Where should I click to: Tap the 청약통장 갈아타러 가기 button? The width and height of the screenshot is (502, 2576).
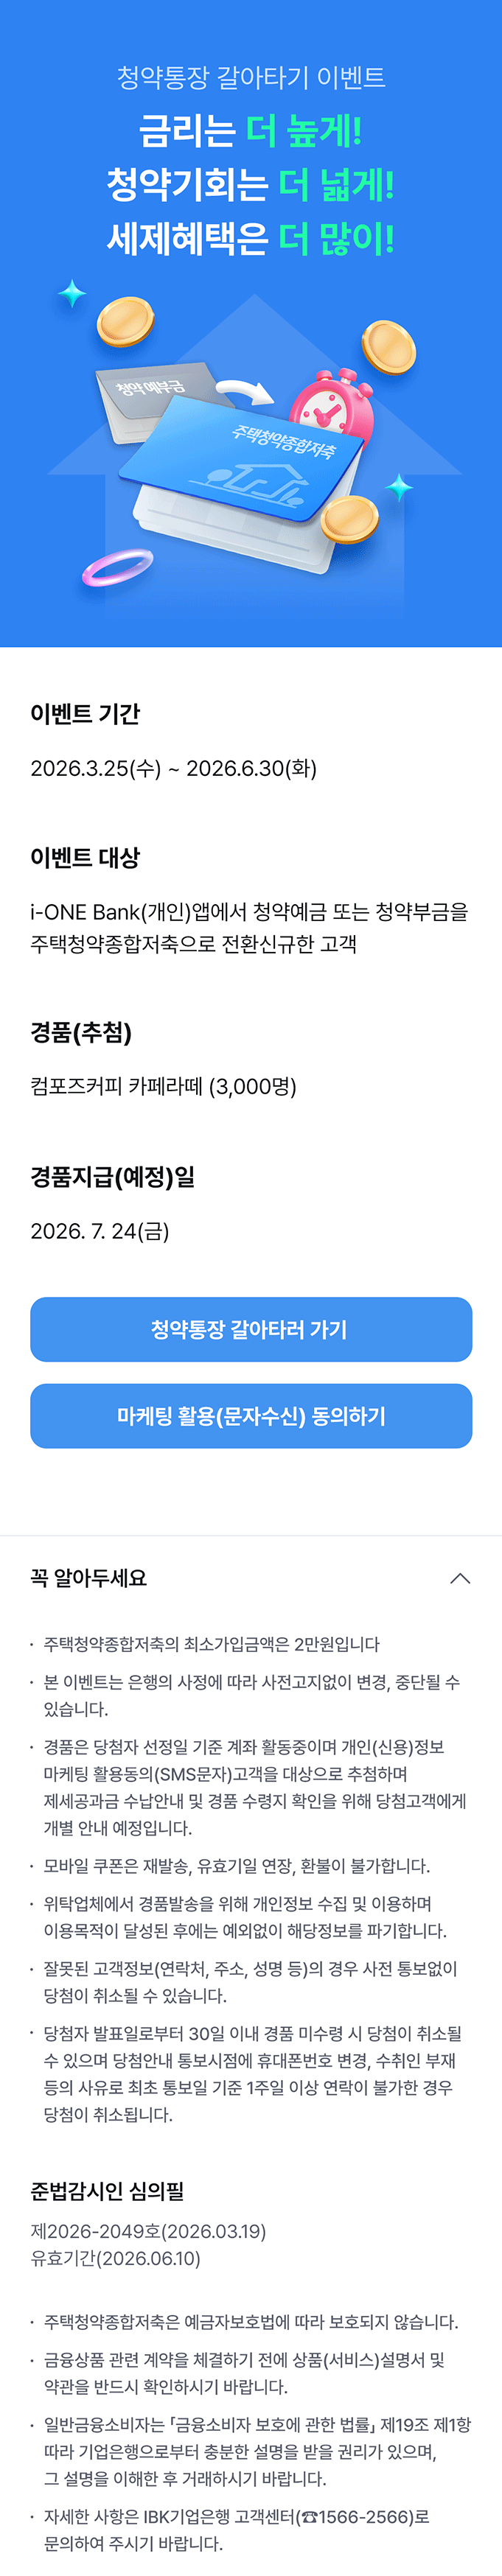pos(251,1329)
